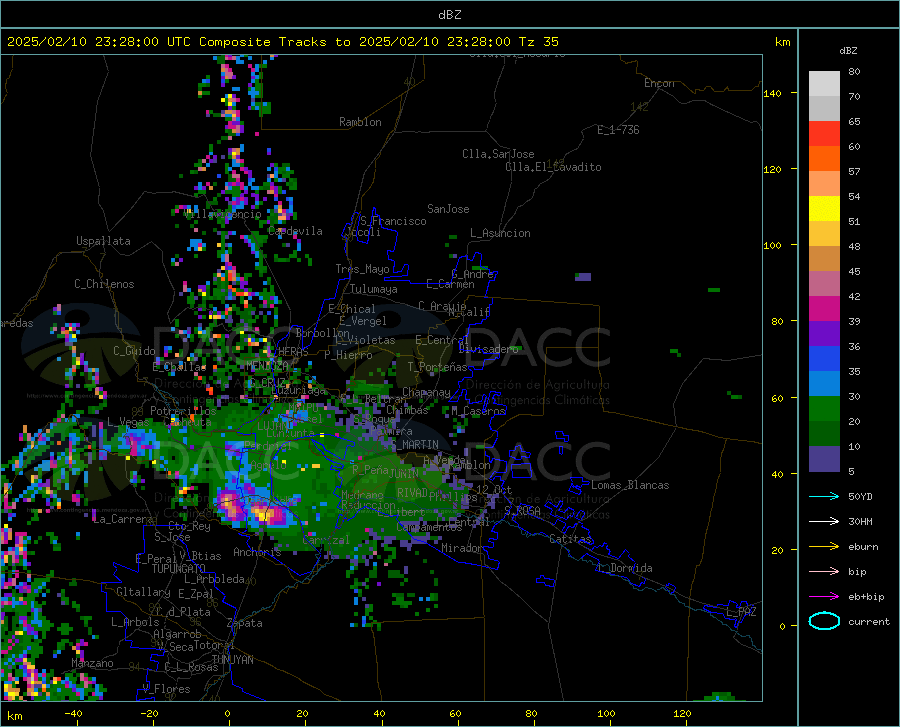Click the magenta 39-42 dBZ legend swatch

(x=824, y=309)
